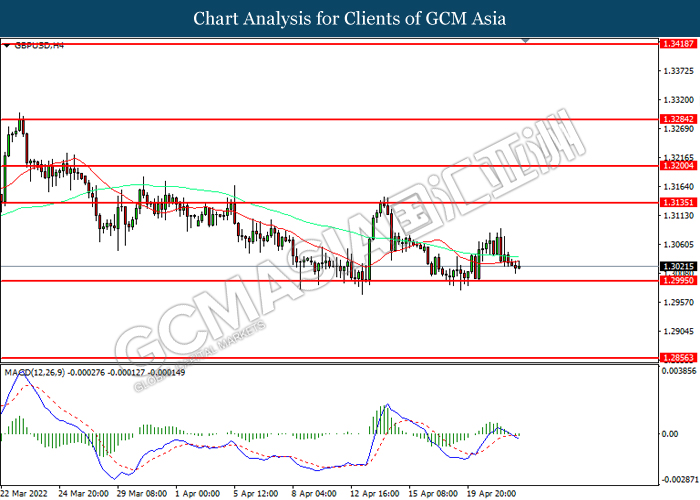The height and width of the screenshot is (500, 700).
Task: Click the 1.29570 price axis value
Action: [679, 302]
